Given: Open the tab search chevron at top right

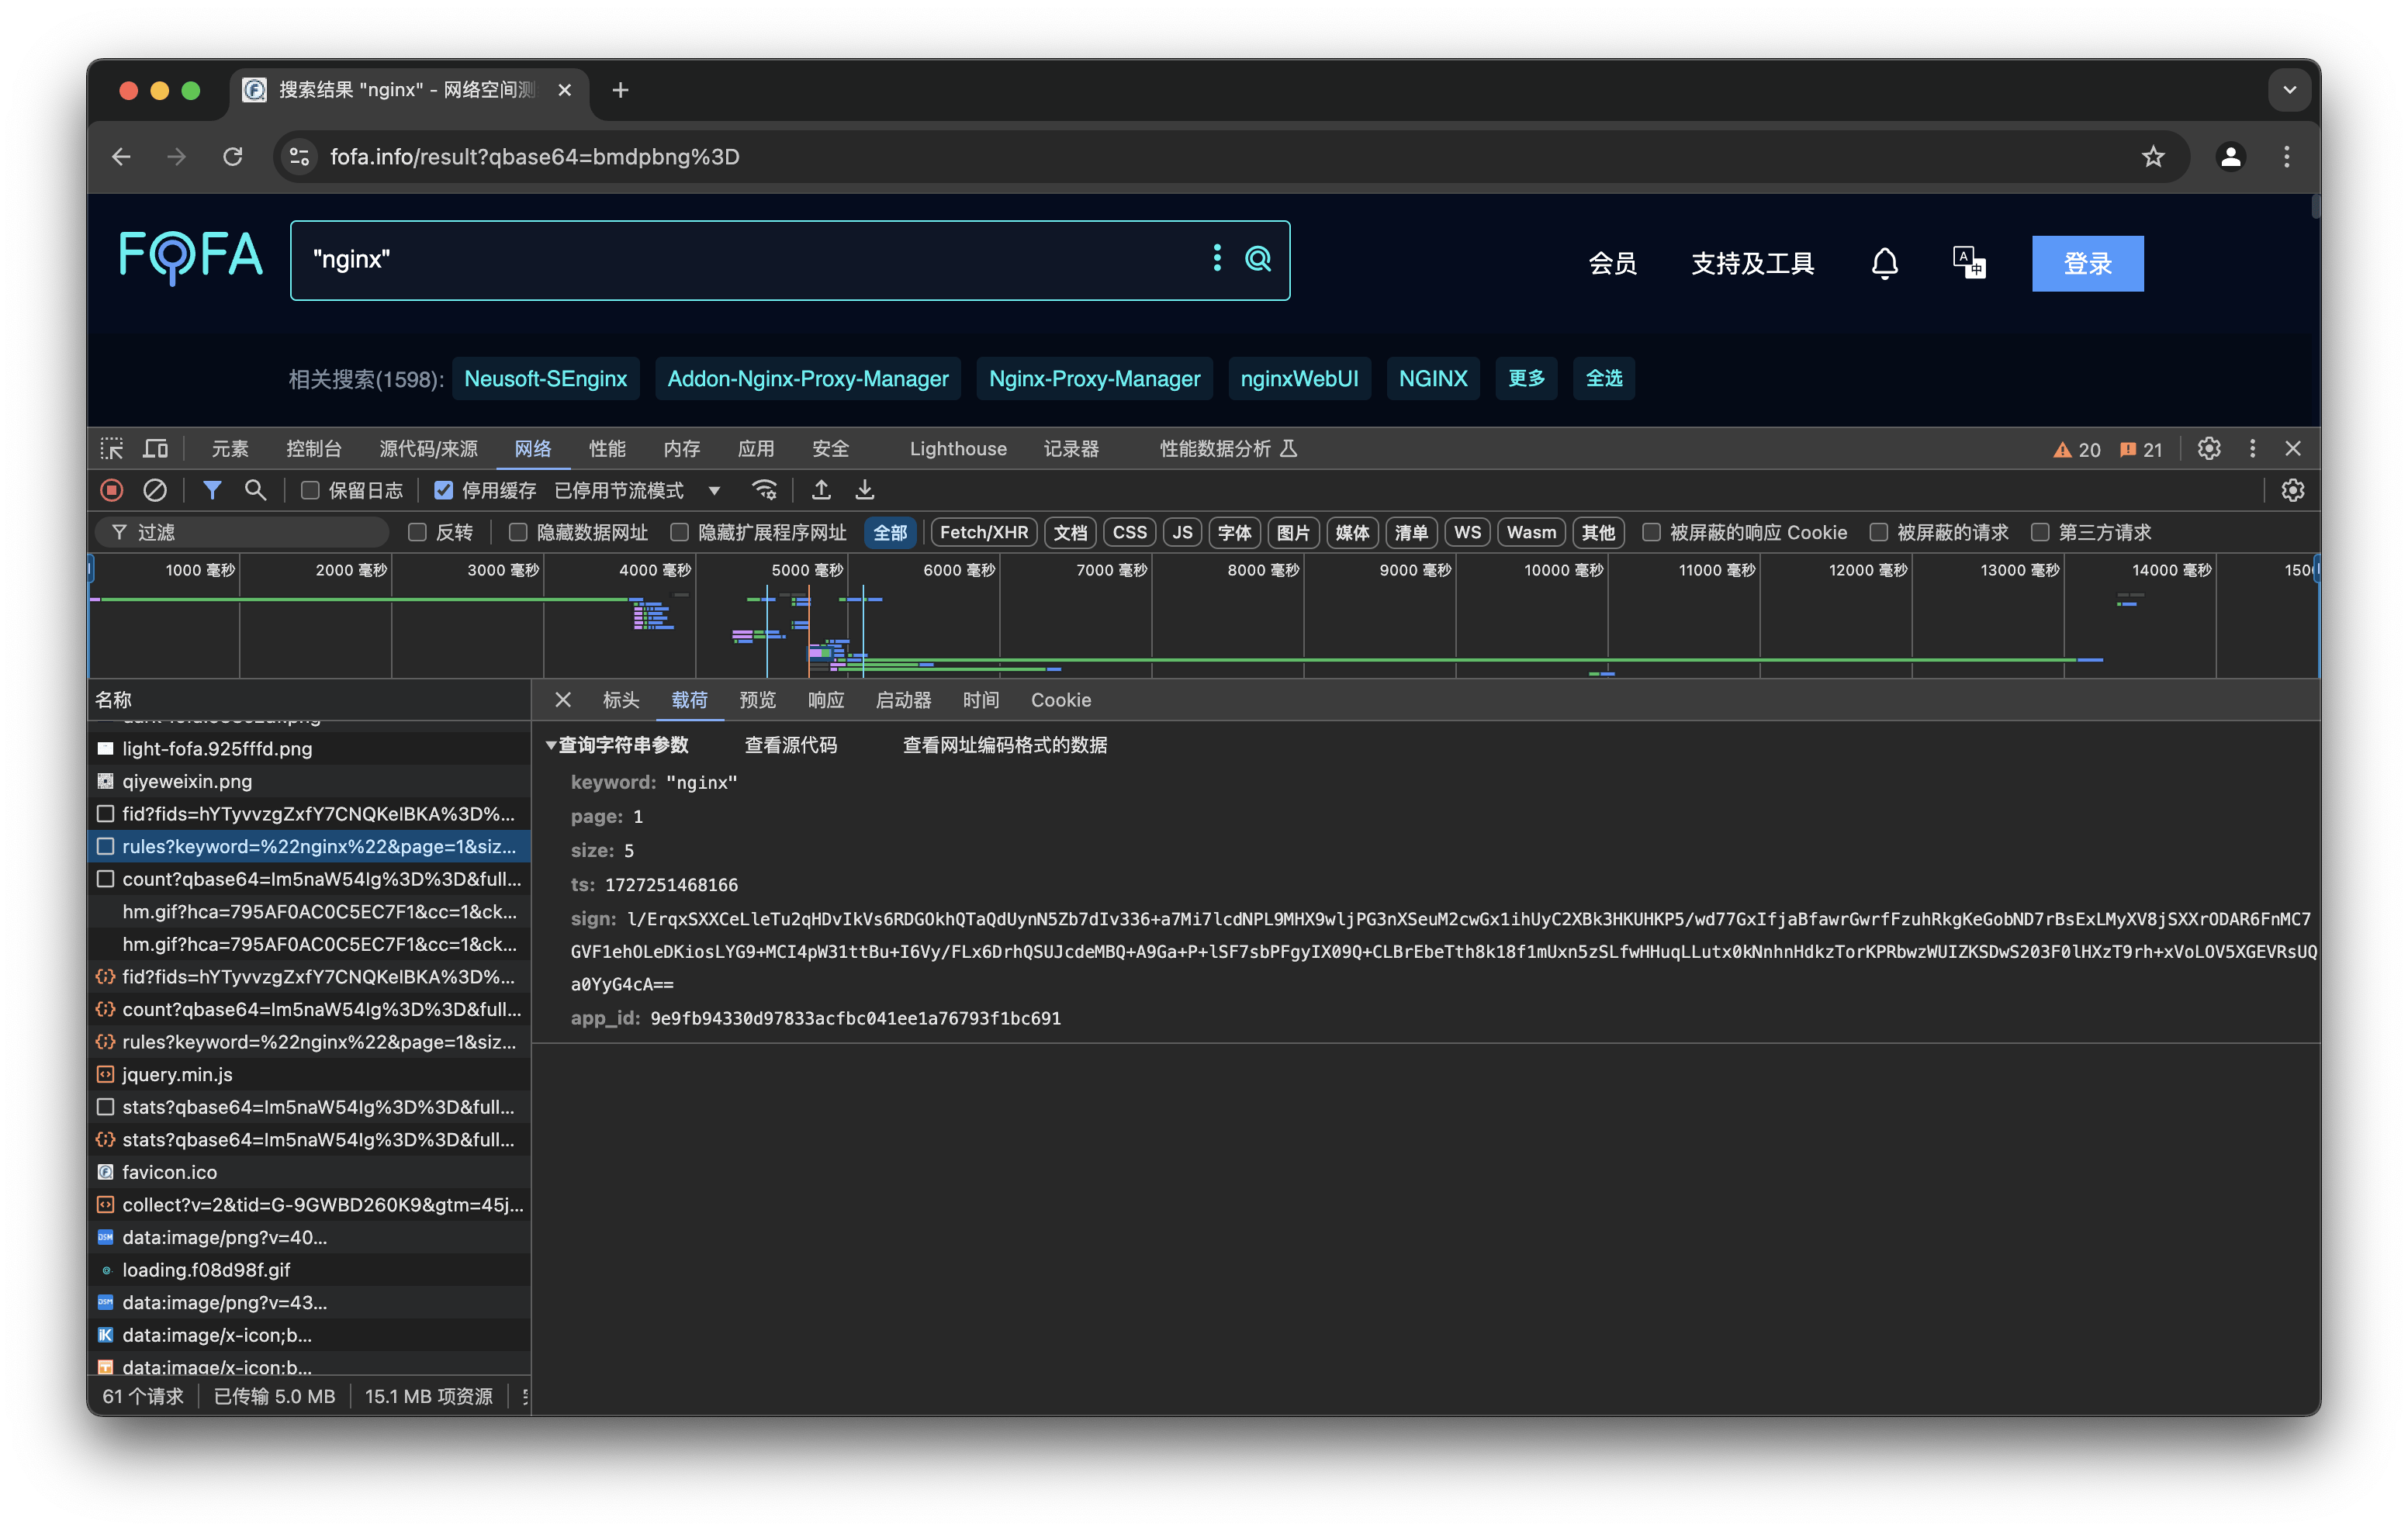Looking at the screenshot, I should [2289, 90].
